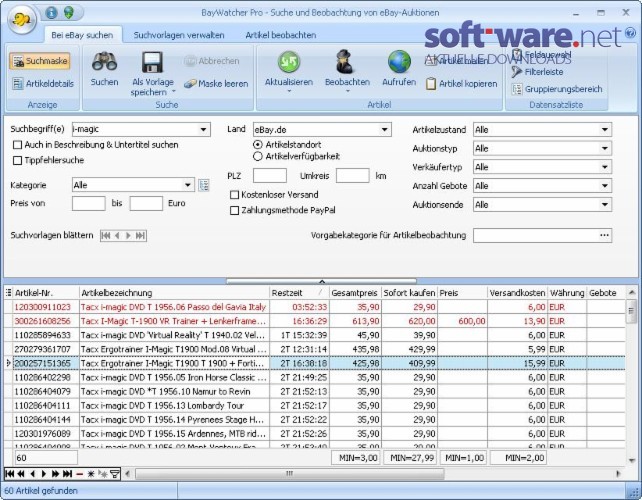Open Verkäufertyp dropdown
Screen dimensions: 642x500
[x=605, y=167]
